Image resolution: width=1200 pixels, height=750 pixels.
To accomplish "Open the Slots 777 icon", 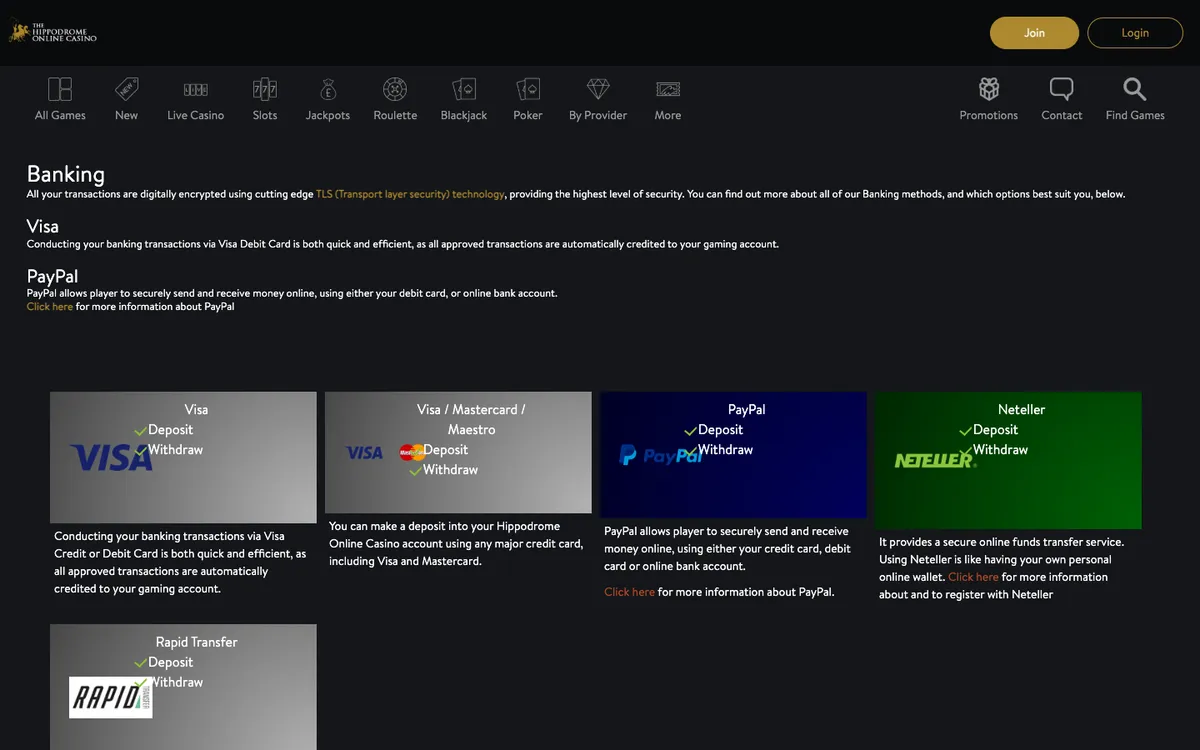I will (x=265, y=89).
